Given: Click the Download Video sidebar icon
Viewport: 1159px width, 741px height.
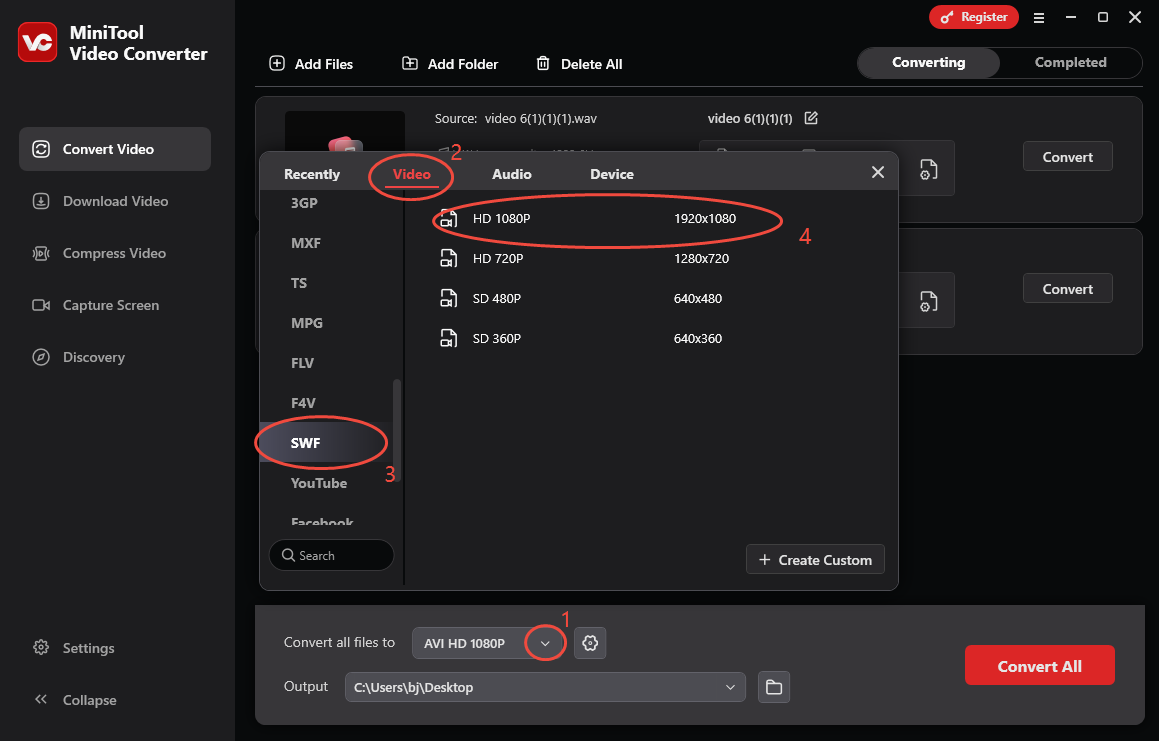Looking at the screenshot, I should click(x=41, y=201).
